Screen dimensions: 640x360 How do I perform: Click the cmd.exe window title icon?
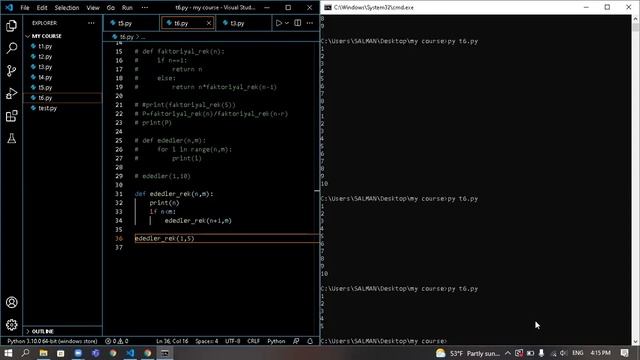click(328, 8)
